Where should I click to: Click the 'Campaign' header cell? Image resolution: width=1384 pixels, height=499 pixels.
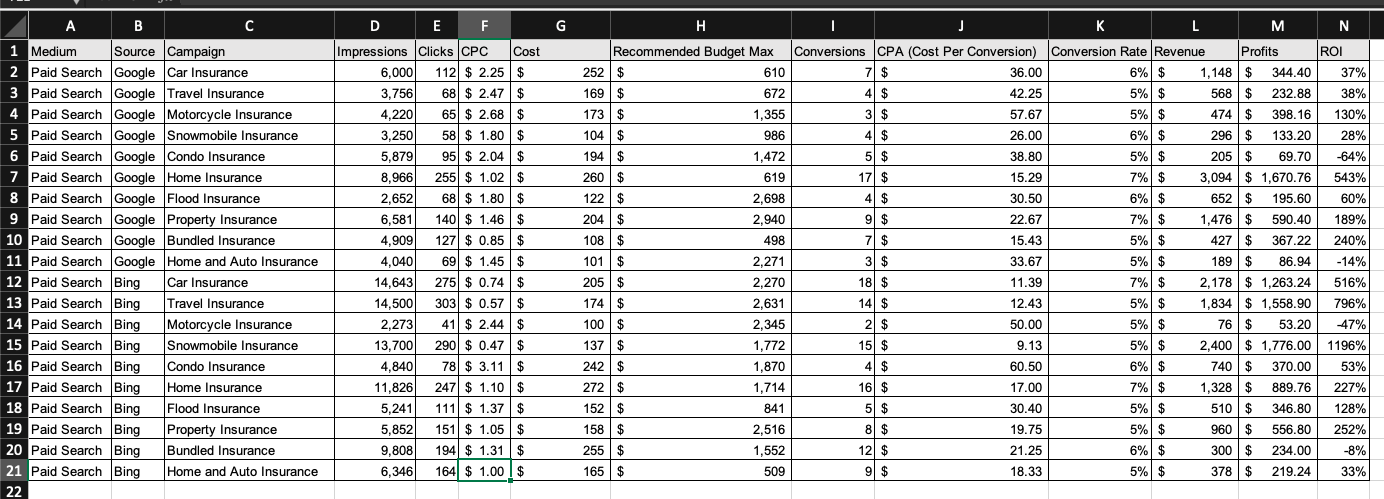(249, 51)
